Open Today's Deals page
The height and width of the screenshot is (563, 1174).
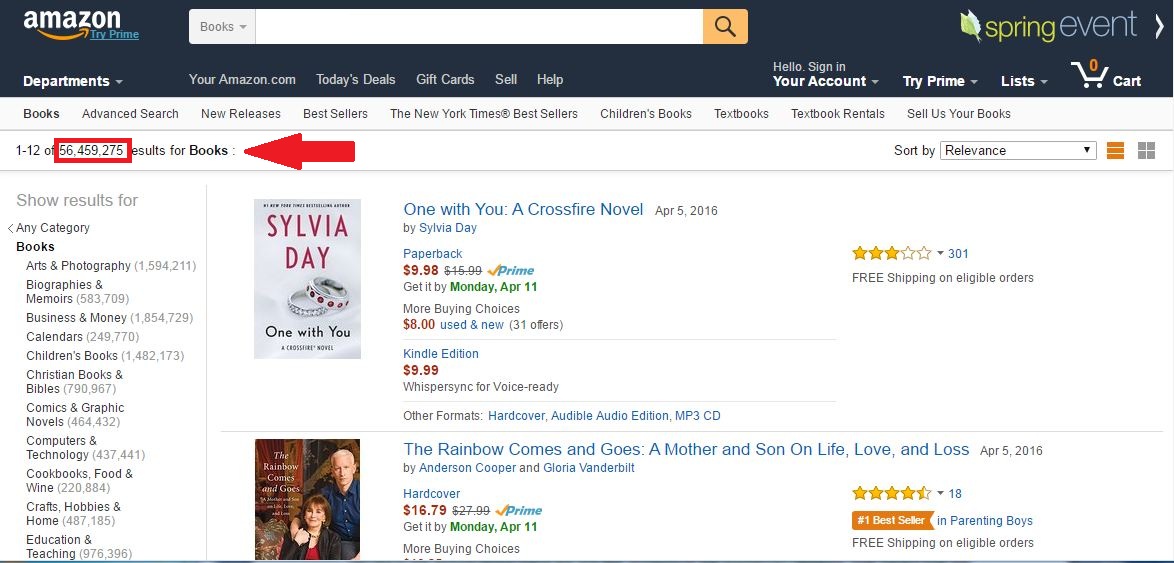pos(355,80)
